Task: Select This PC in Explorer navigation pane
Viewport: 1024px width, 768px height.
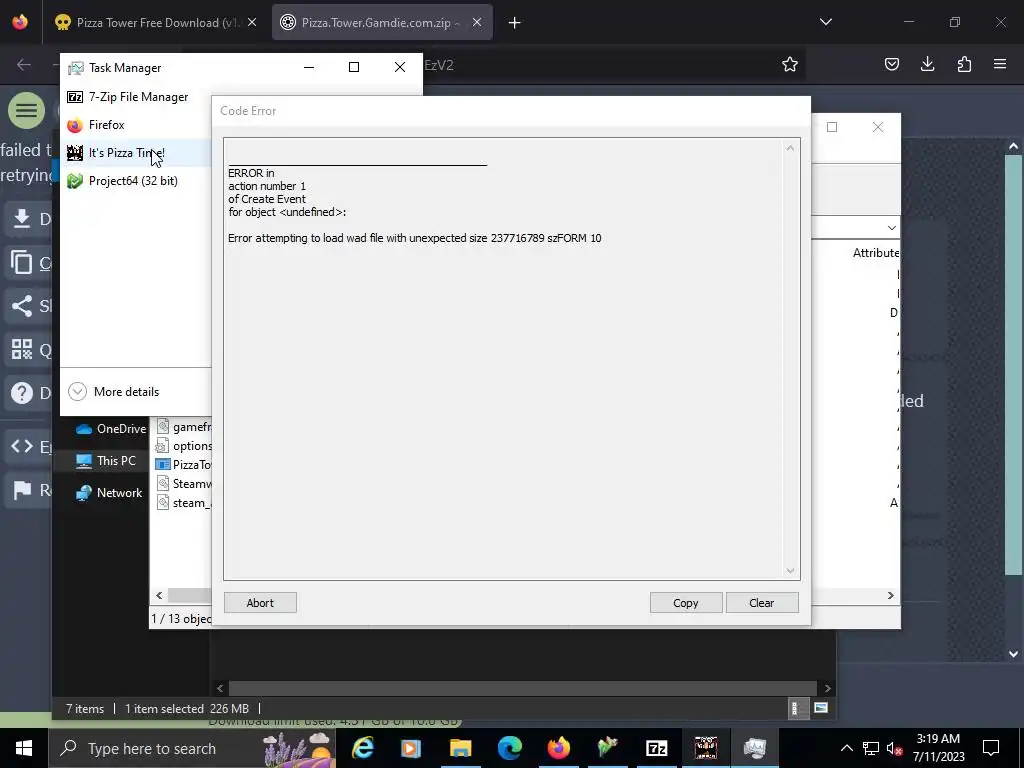Action: point(106,461)
